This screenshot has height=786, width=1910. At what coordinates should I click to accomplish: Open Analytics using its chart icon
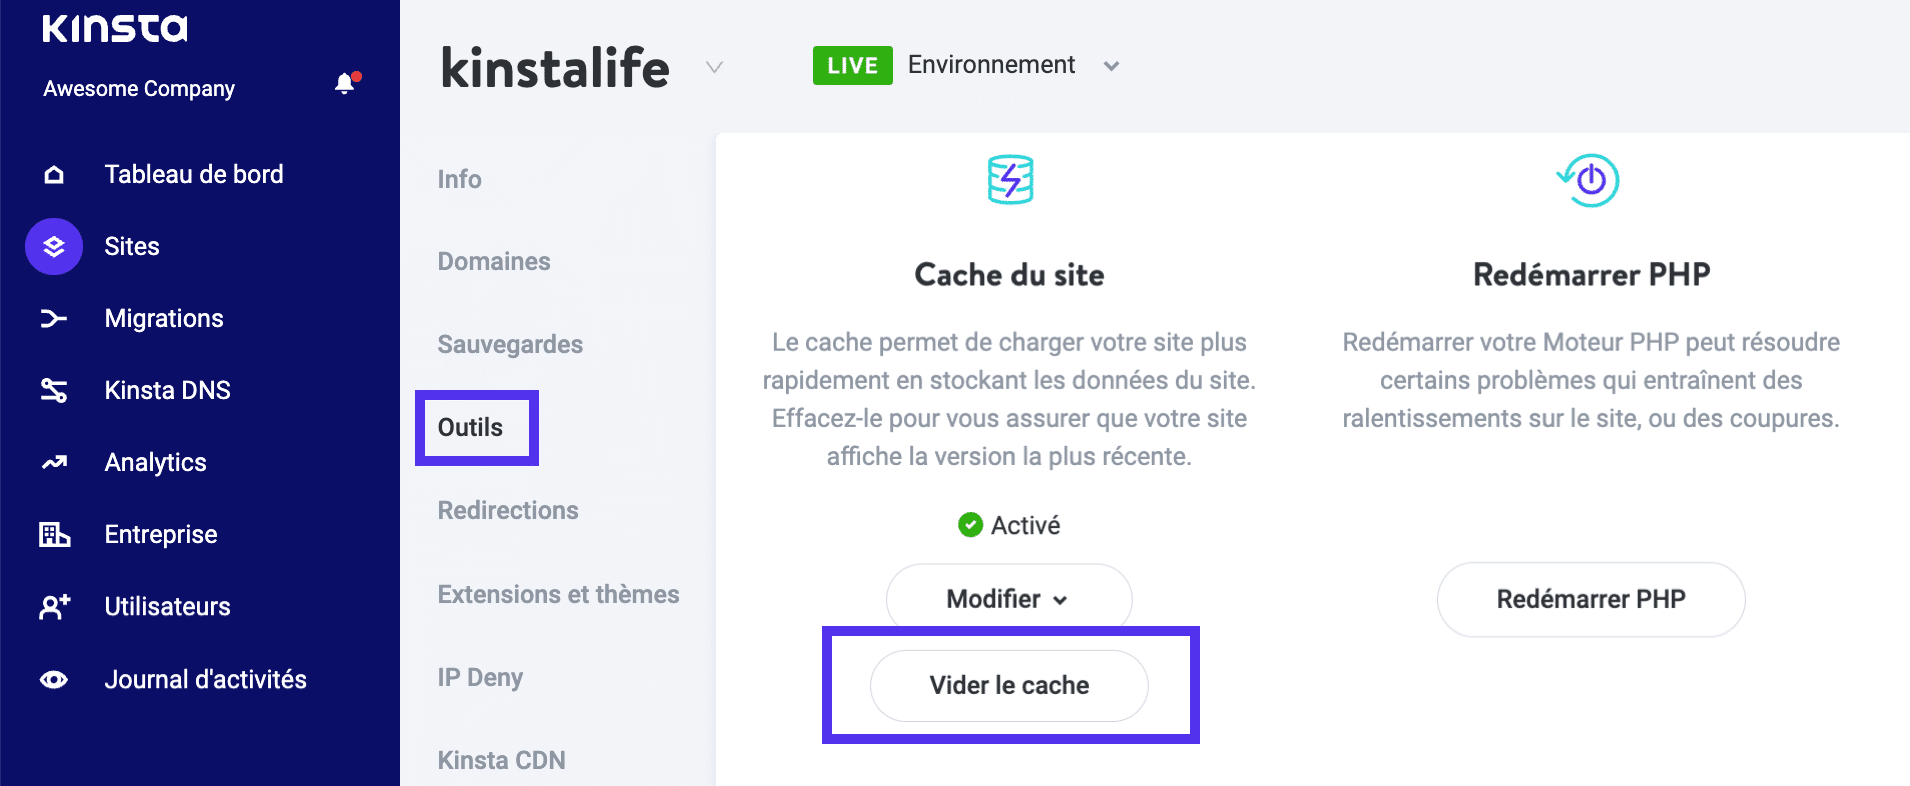53,462
